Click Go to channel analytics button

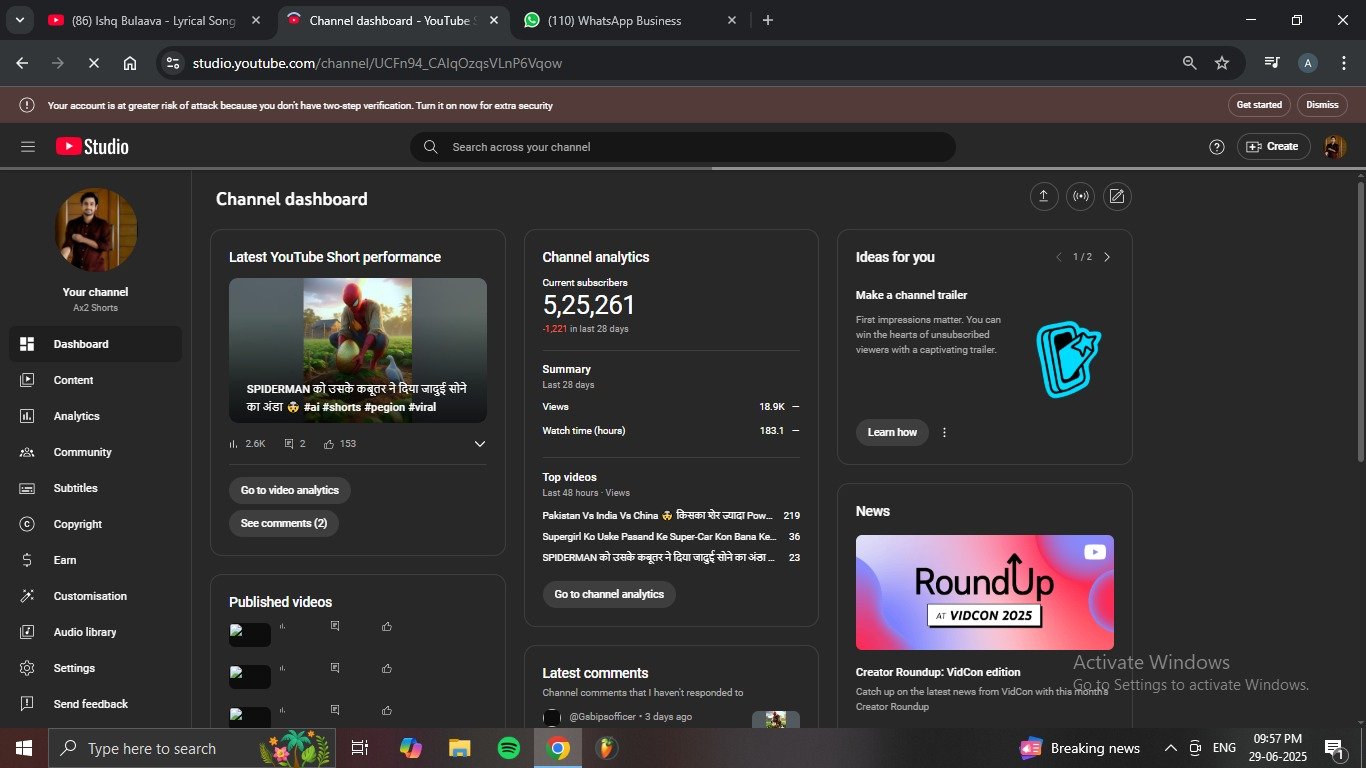pyautogui.click(x=609, y=594)
